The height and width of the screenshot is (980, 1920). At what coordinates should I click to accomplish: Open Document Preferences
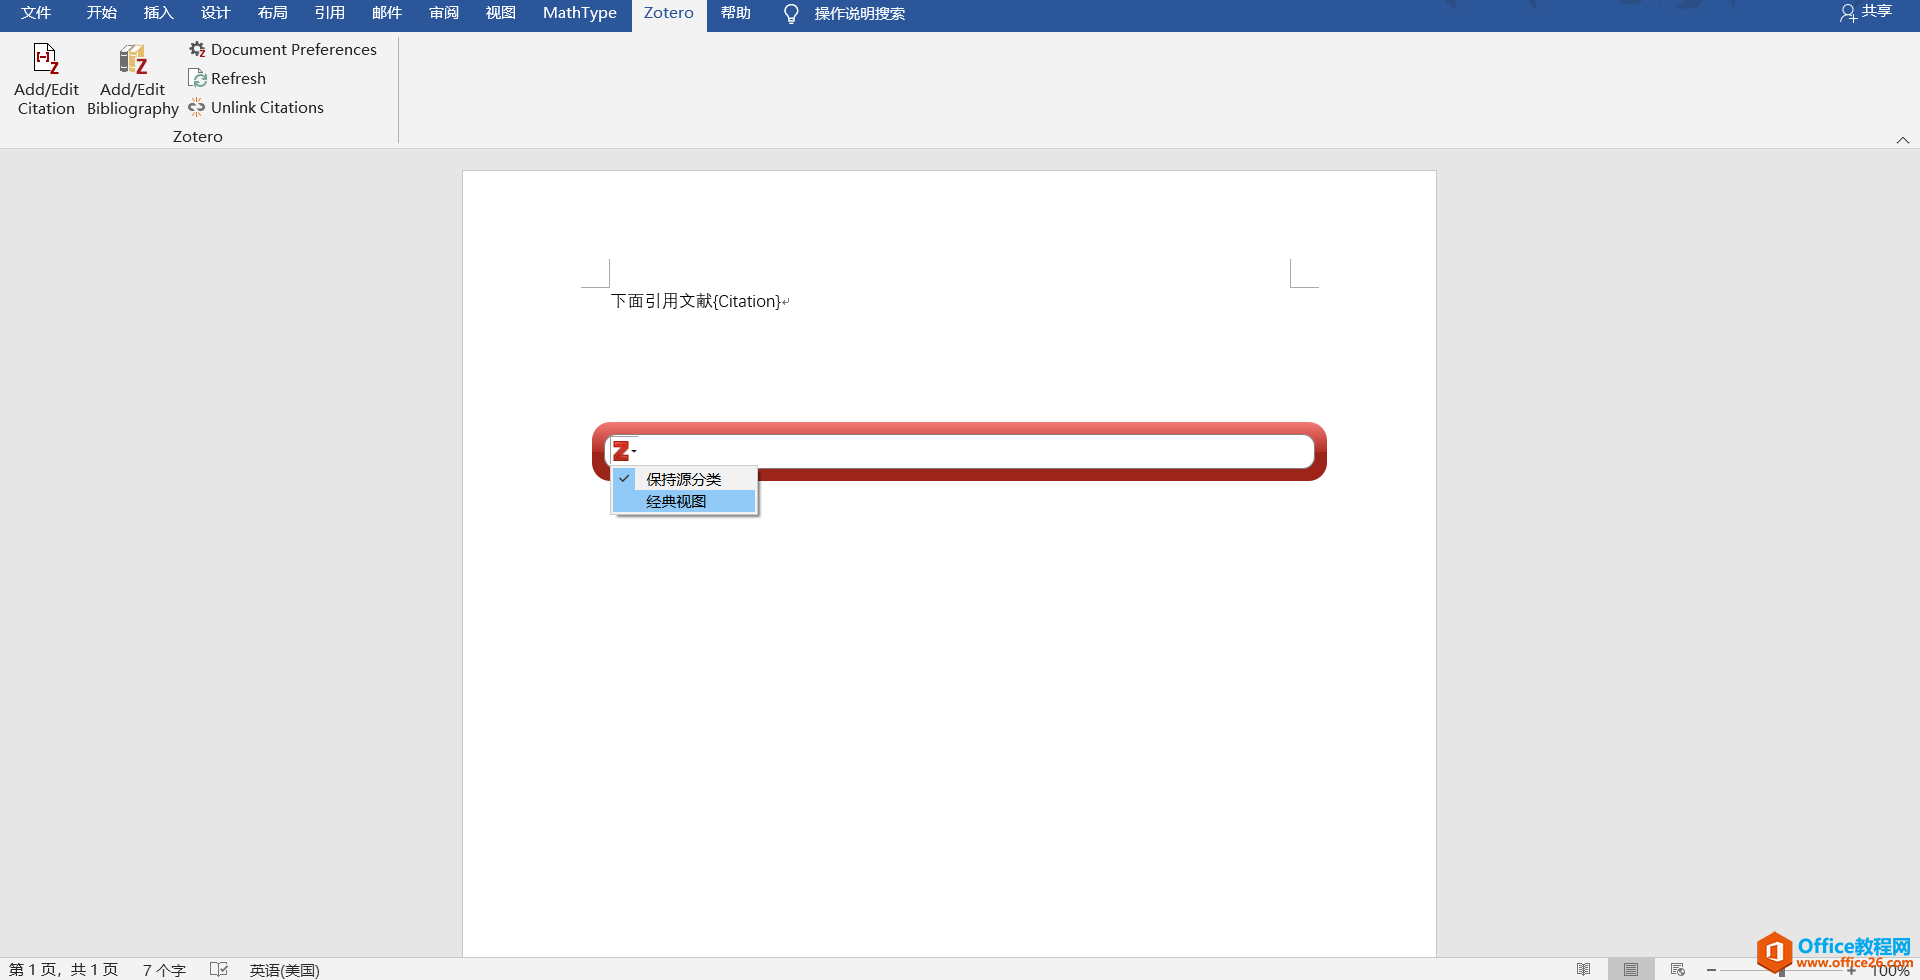(283, 49)
